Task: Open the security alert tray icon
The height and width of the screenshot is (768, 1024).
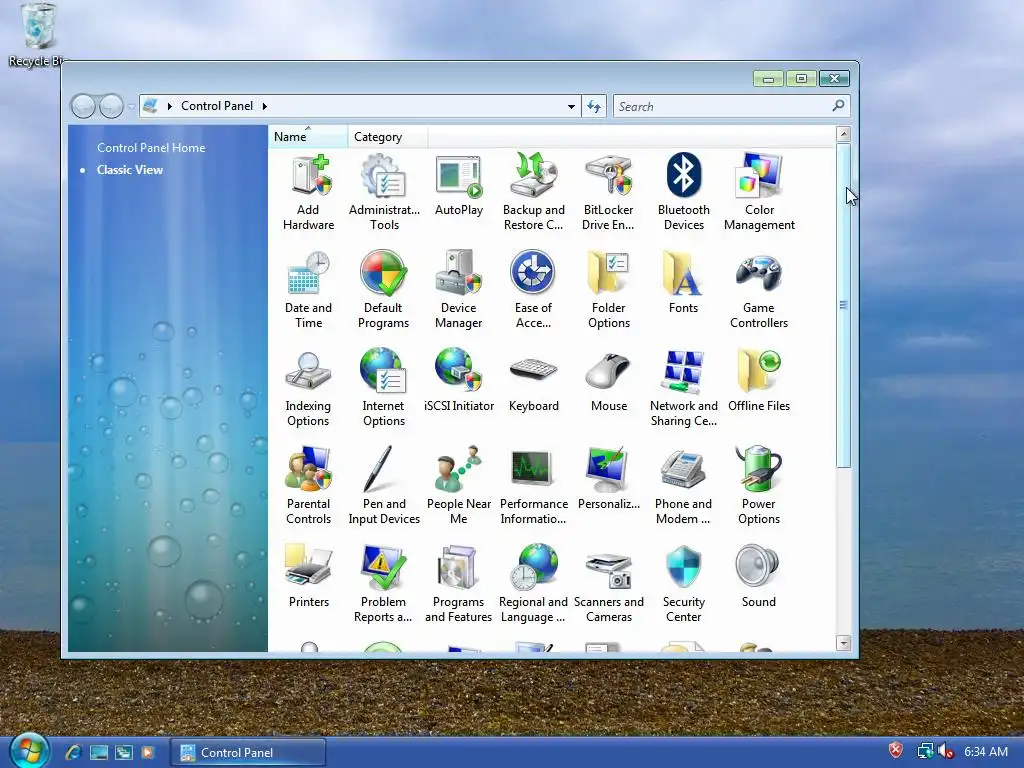Action: click(x=895, y=750)
